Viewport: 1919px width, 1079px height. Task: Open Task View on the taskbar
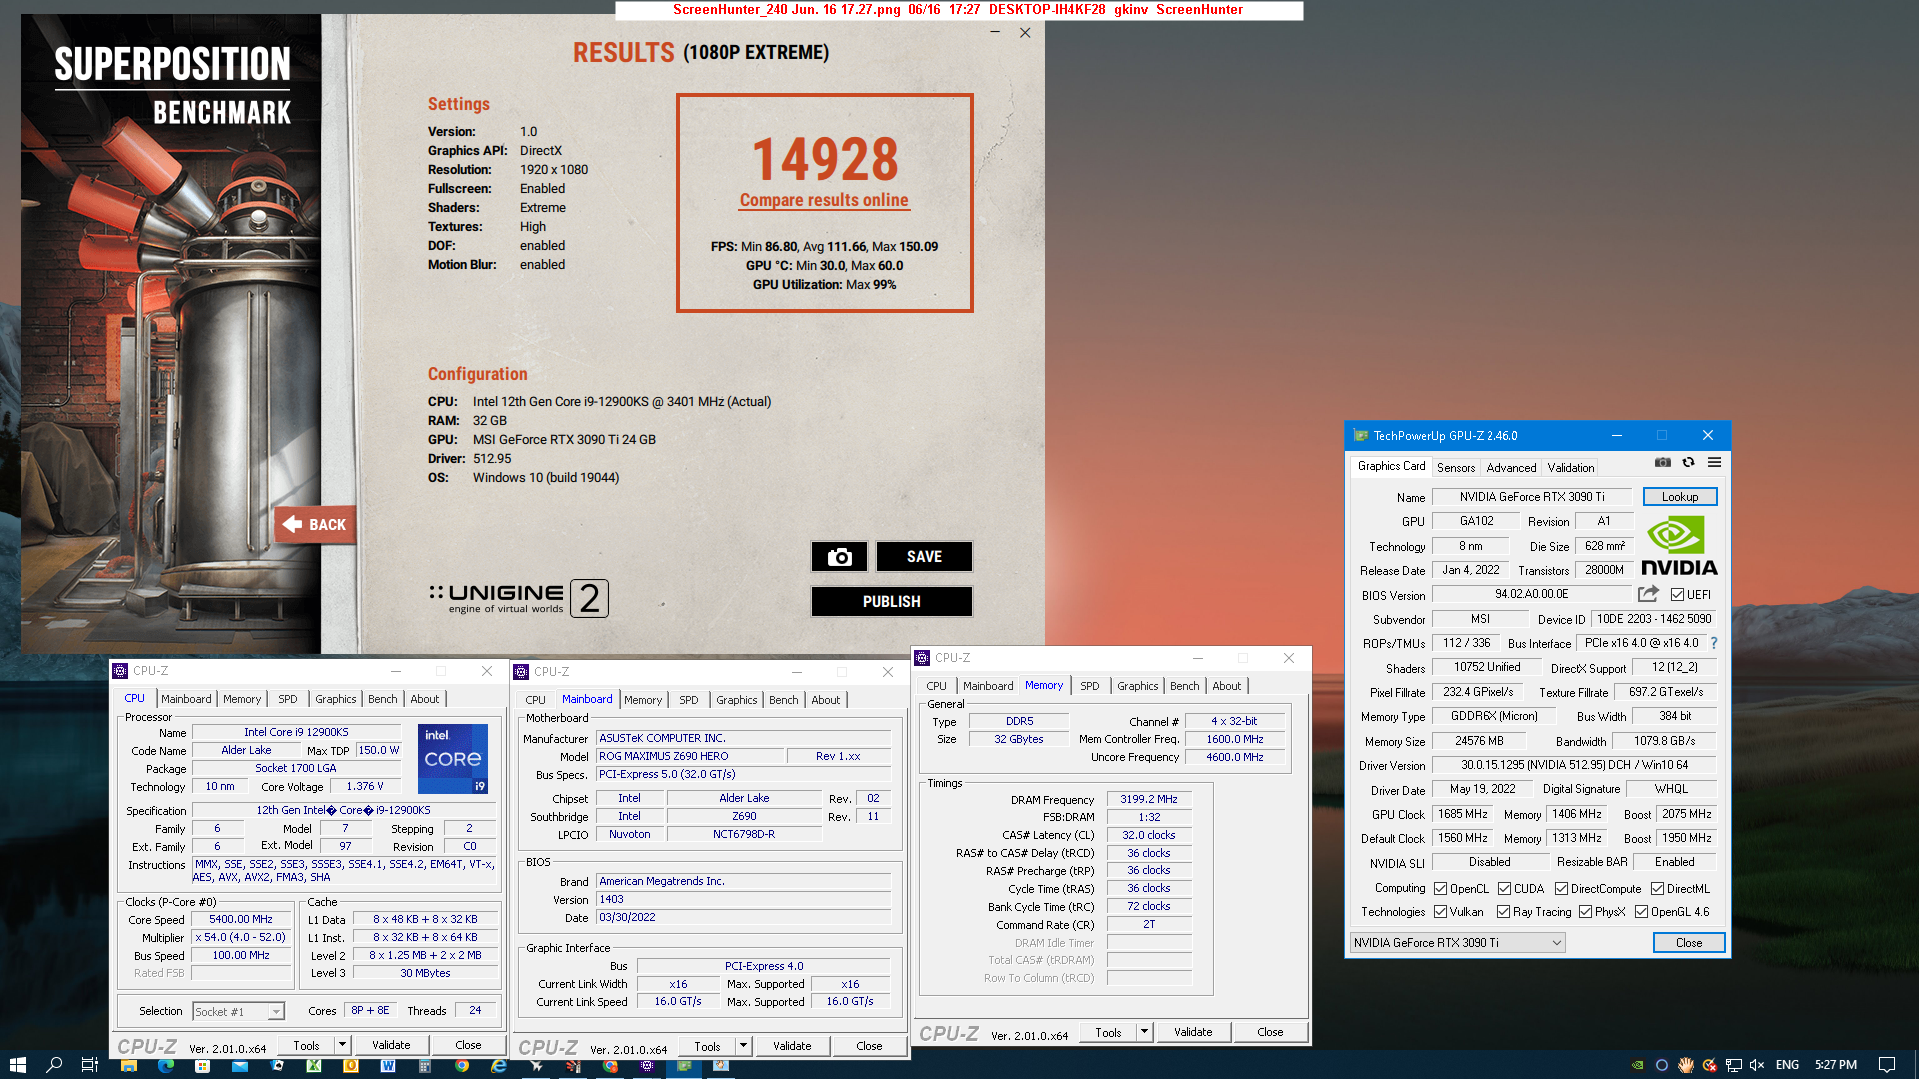click(89, 1065)
